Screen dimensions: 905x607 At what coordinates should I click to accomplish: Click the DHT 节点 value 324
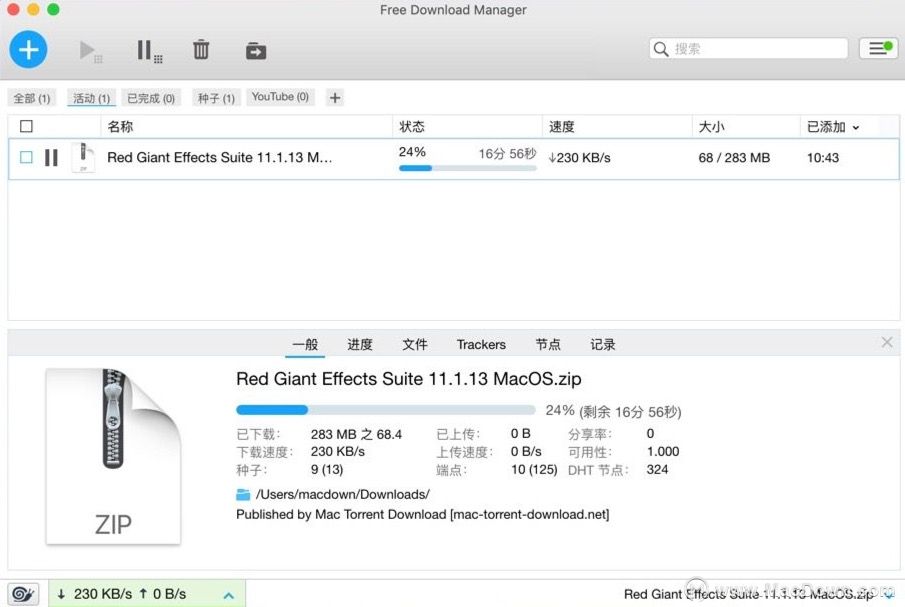click(x=657, y=470)
